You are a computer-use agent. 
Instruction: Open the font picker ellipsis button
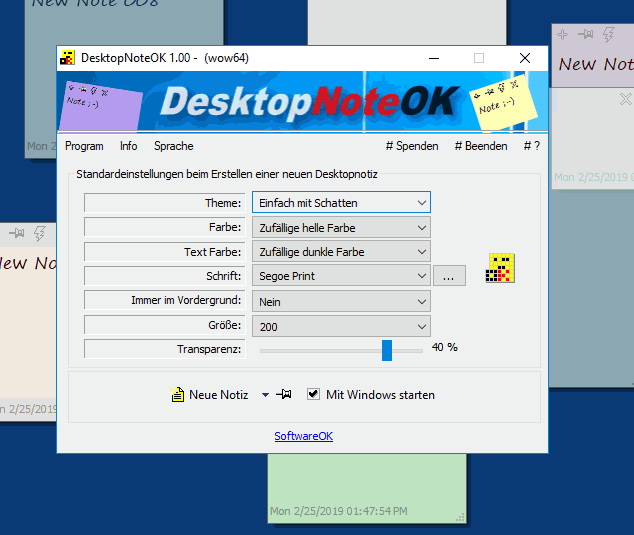click(x=449, y=276)
